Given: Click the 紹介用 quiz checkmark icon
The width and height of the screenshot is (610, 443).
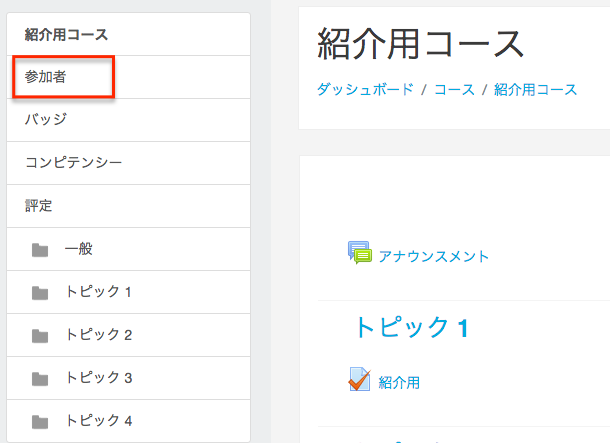Looking at the screenshot, I should 359,381.
